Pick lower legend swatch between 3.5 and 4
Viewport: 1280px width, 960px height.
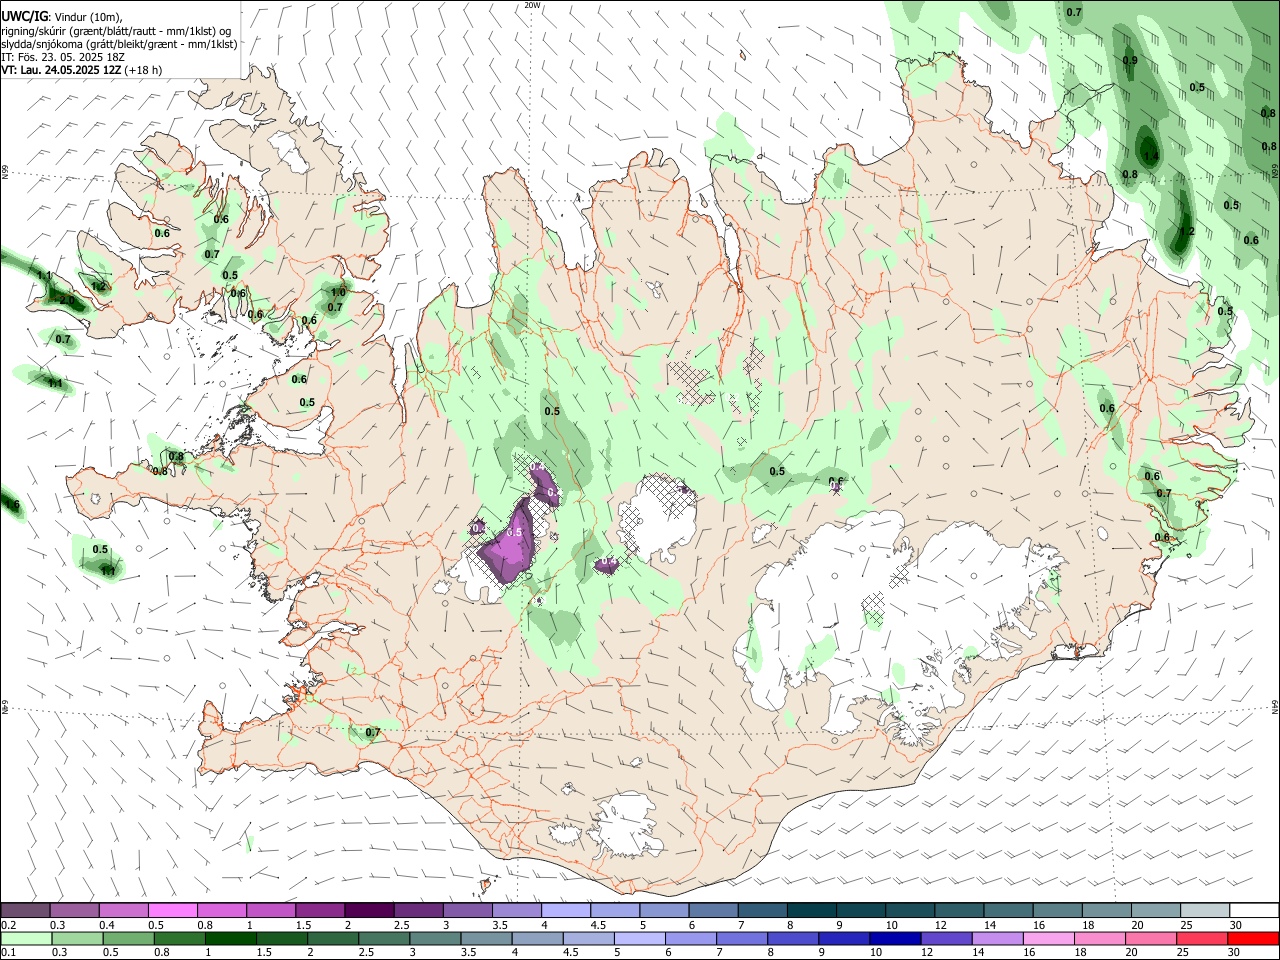(x=485, y=938)
